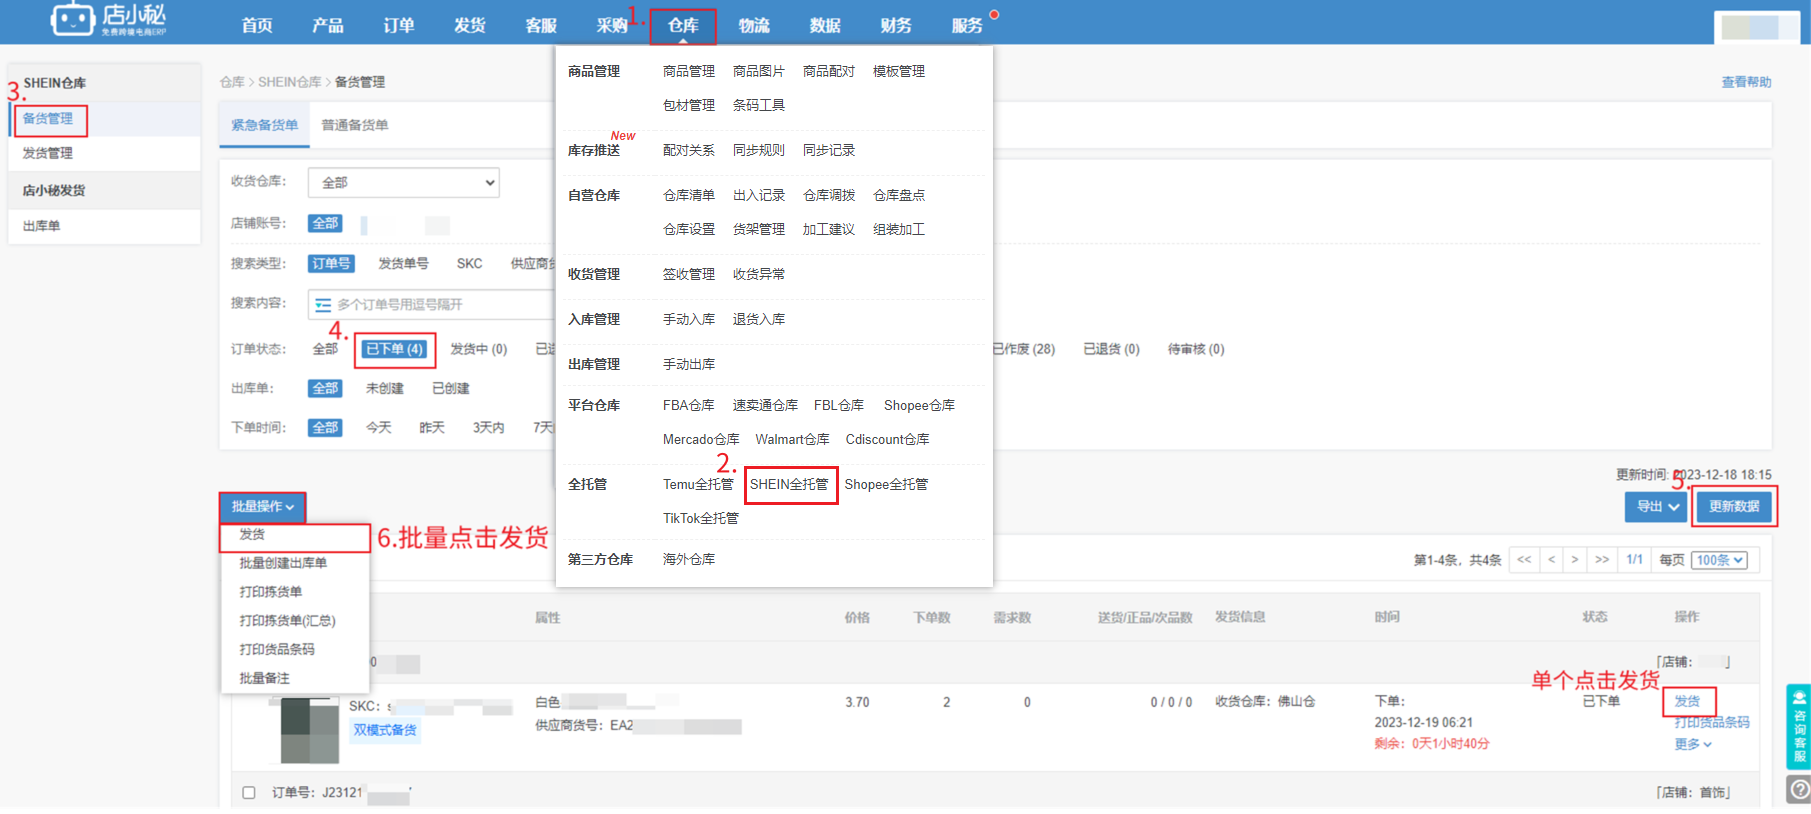1811x814 pixels.
Task: Filter order time by 今天
Action: pos(379,427)
